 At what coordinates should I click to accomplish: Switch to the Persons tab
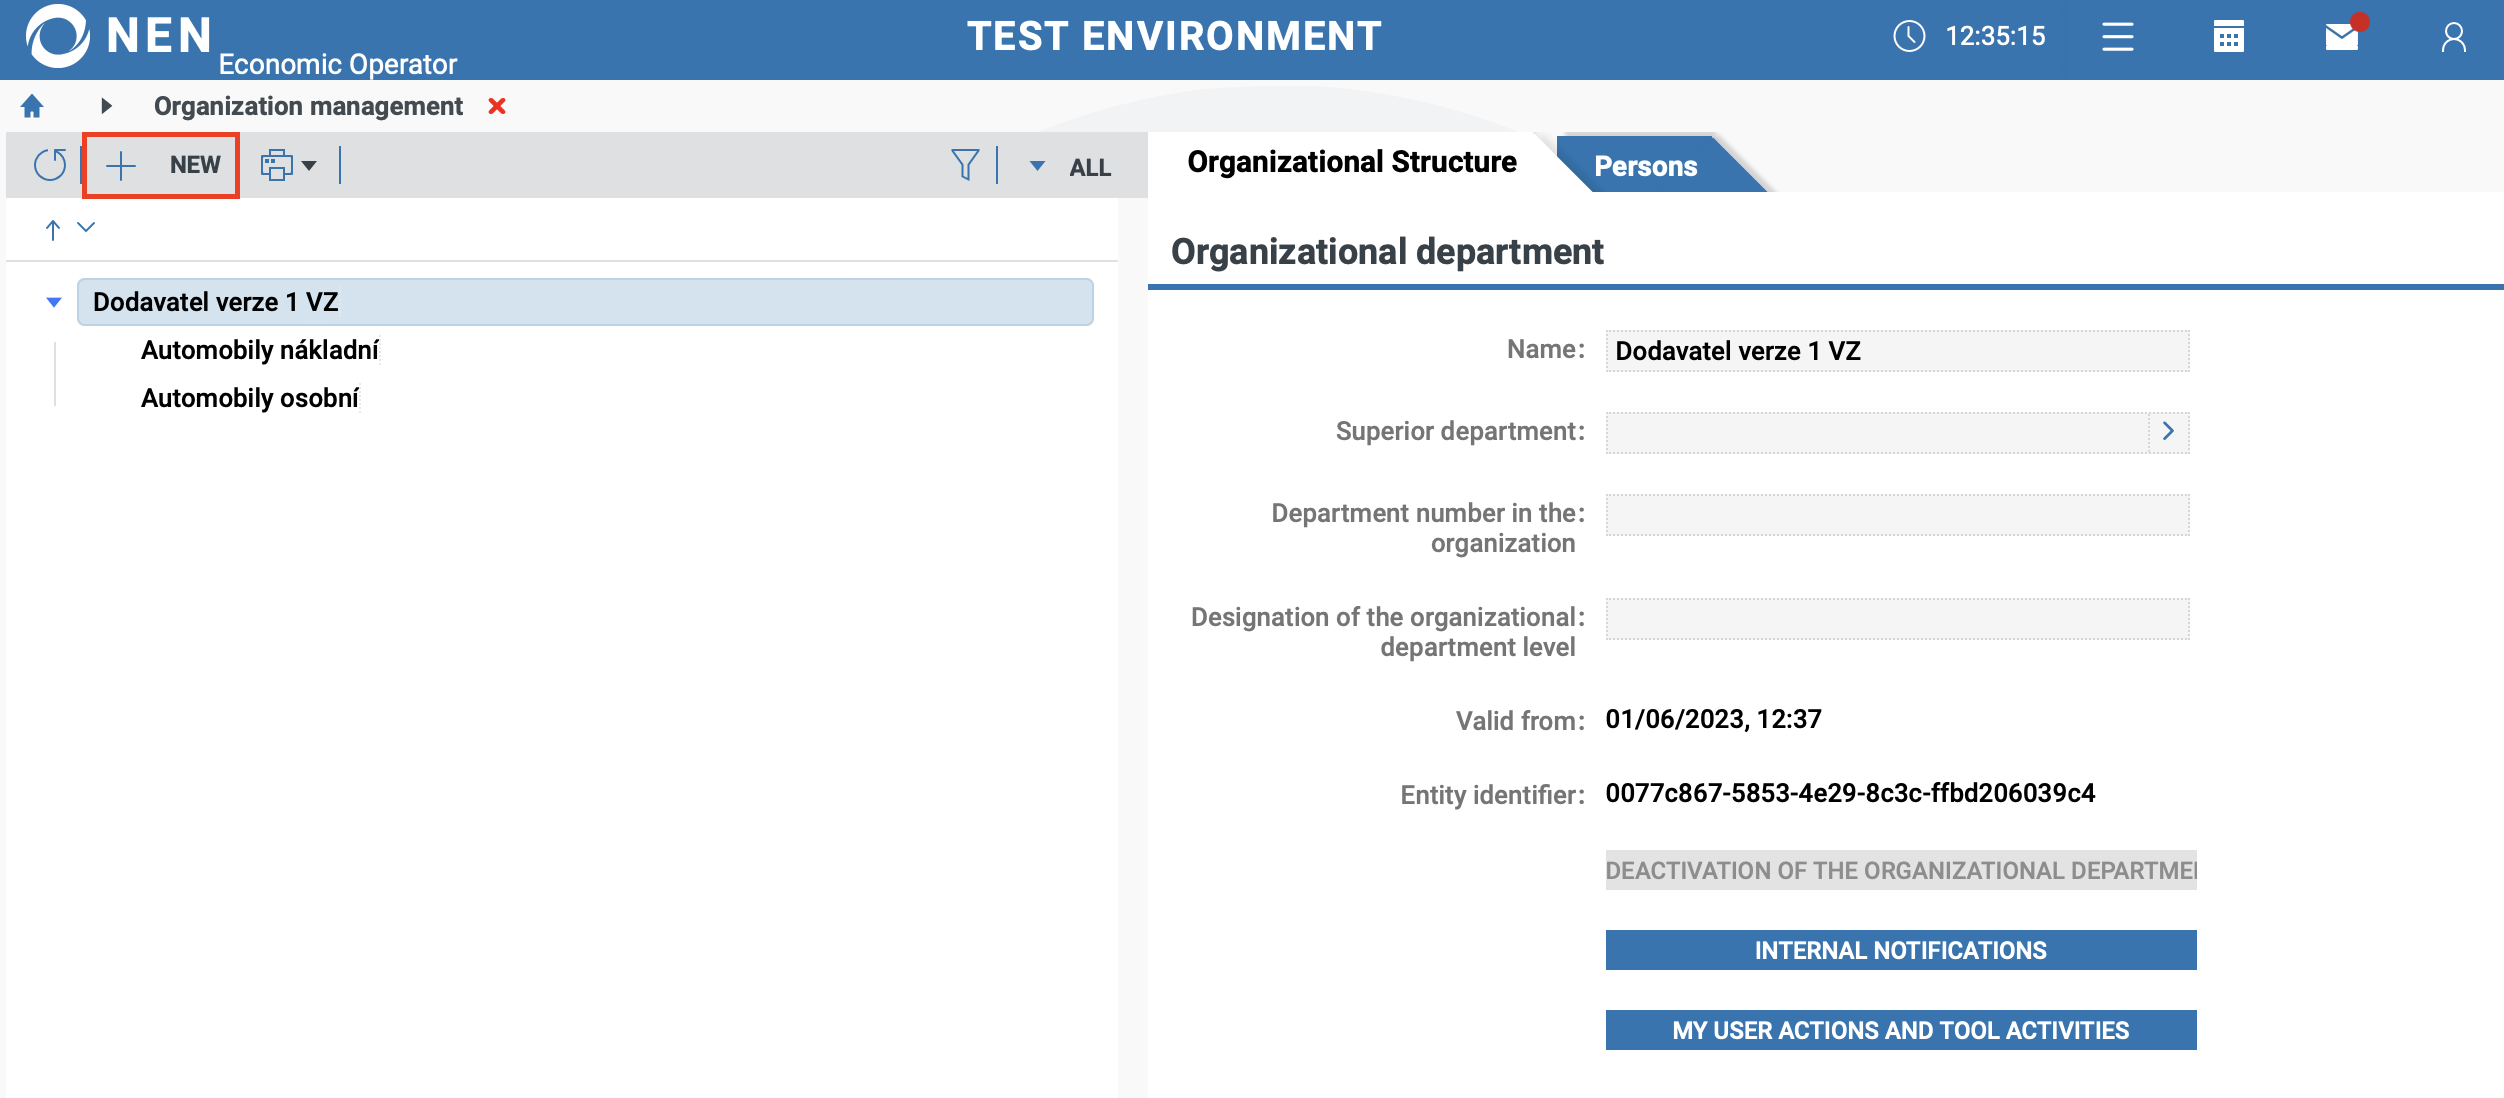tap(1646, 166)
